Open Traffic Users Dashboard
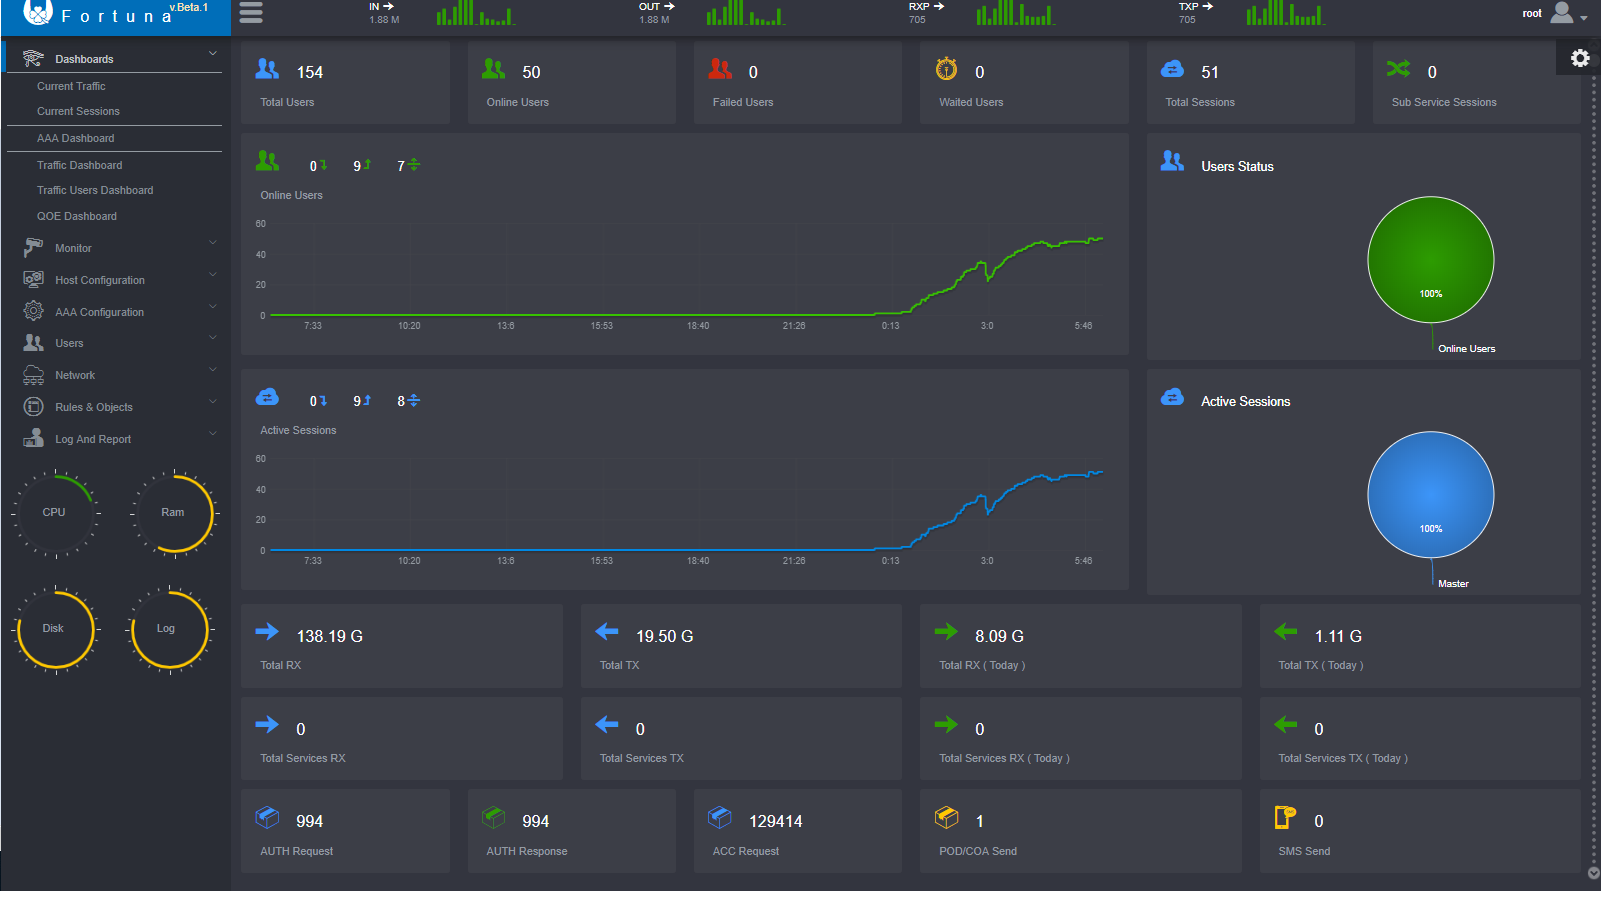Viewport: 1605px width, 897px height. point(95,190)
